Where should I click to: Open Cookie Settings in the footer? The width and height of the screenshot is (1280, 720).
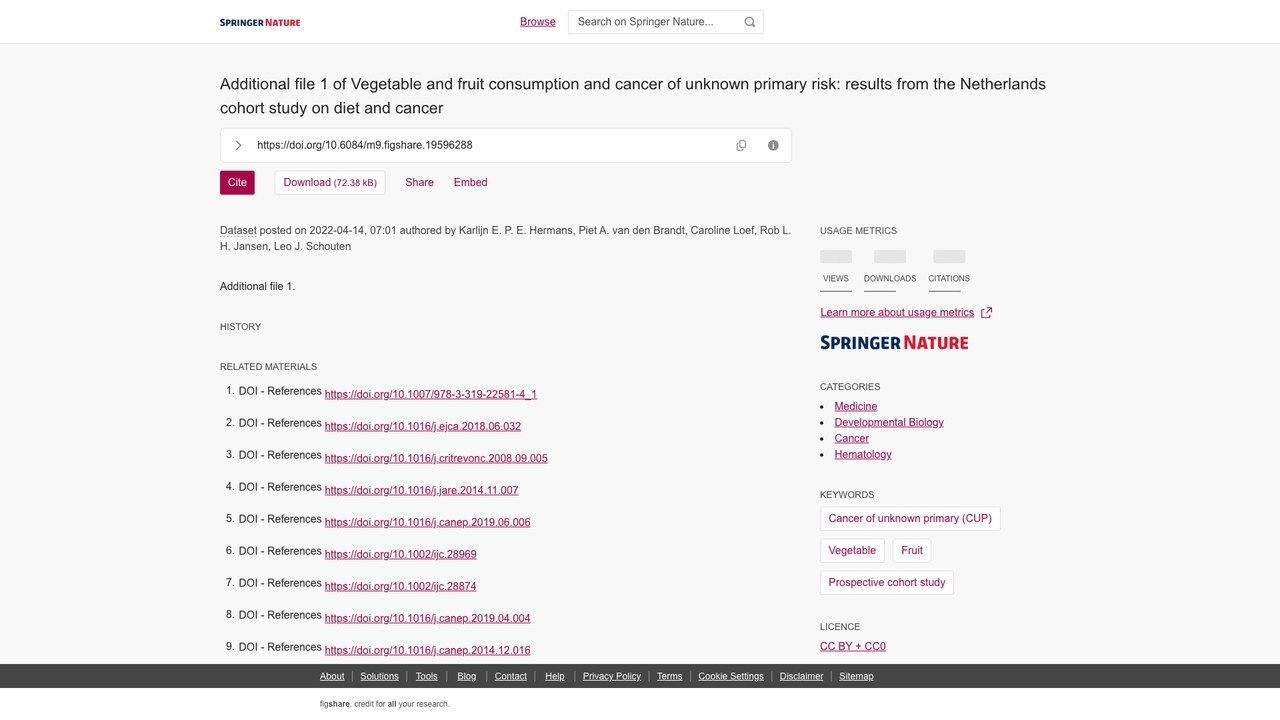731,676
